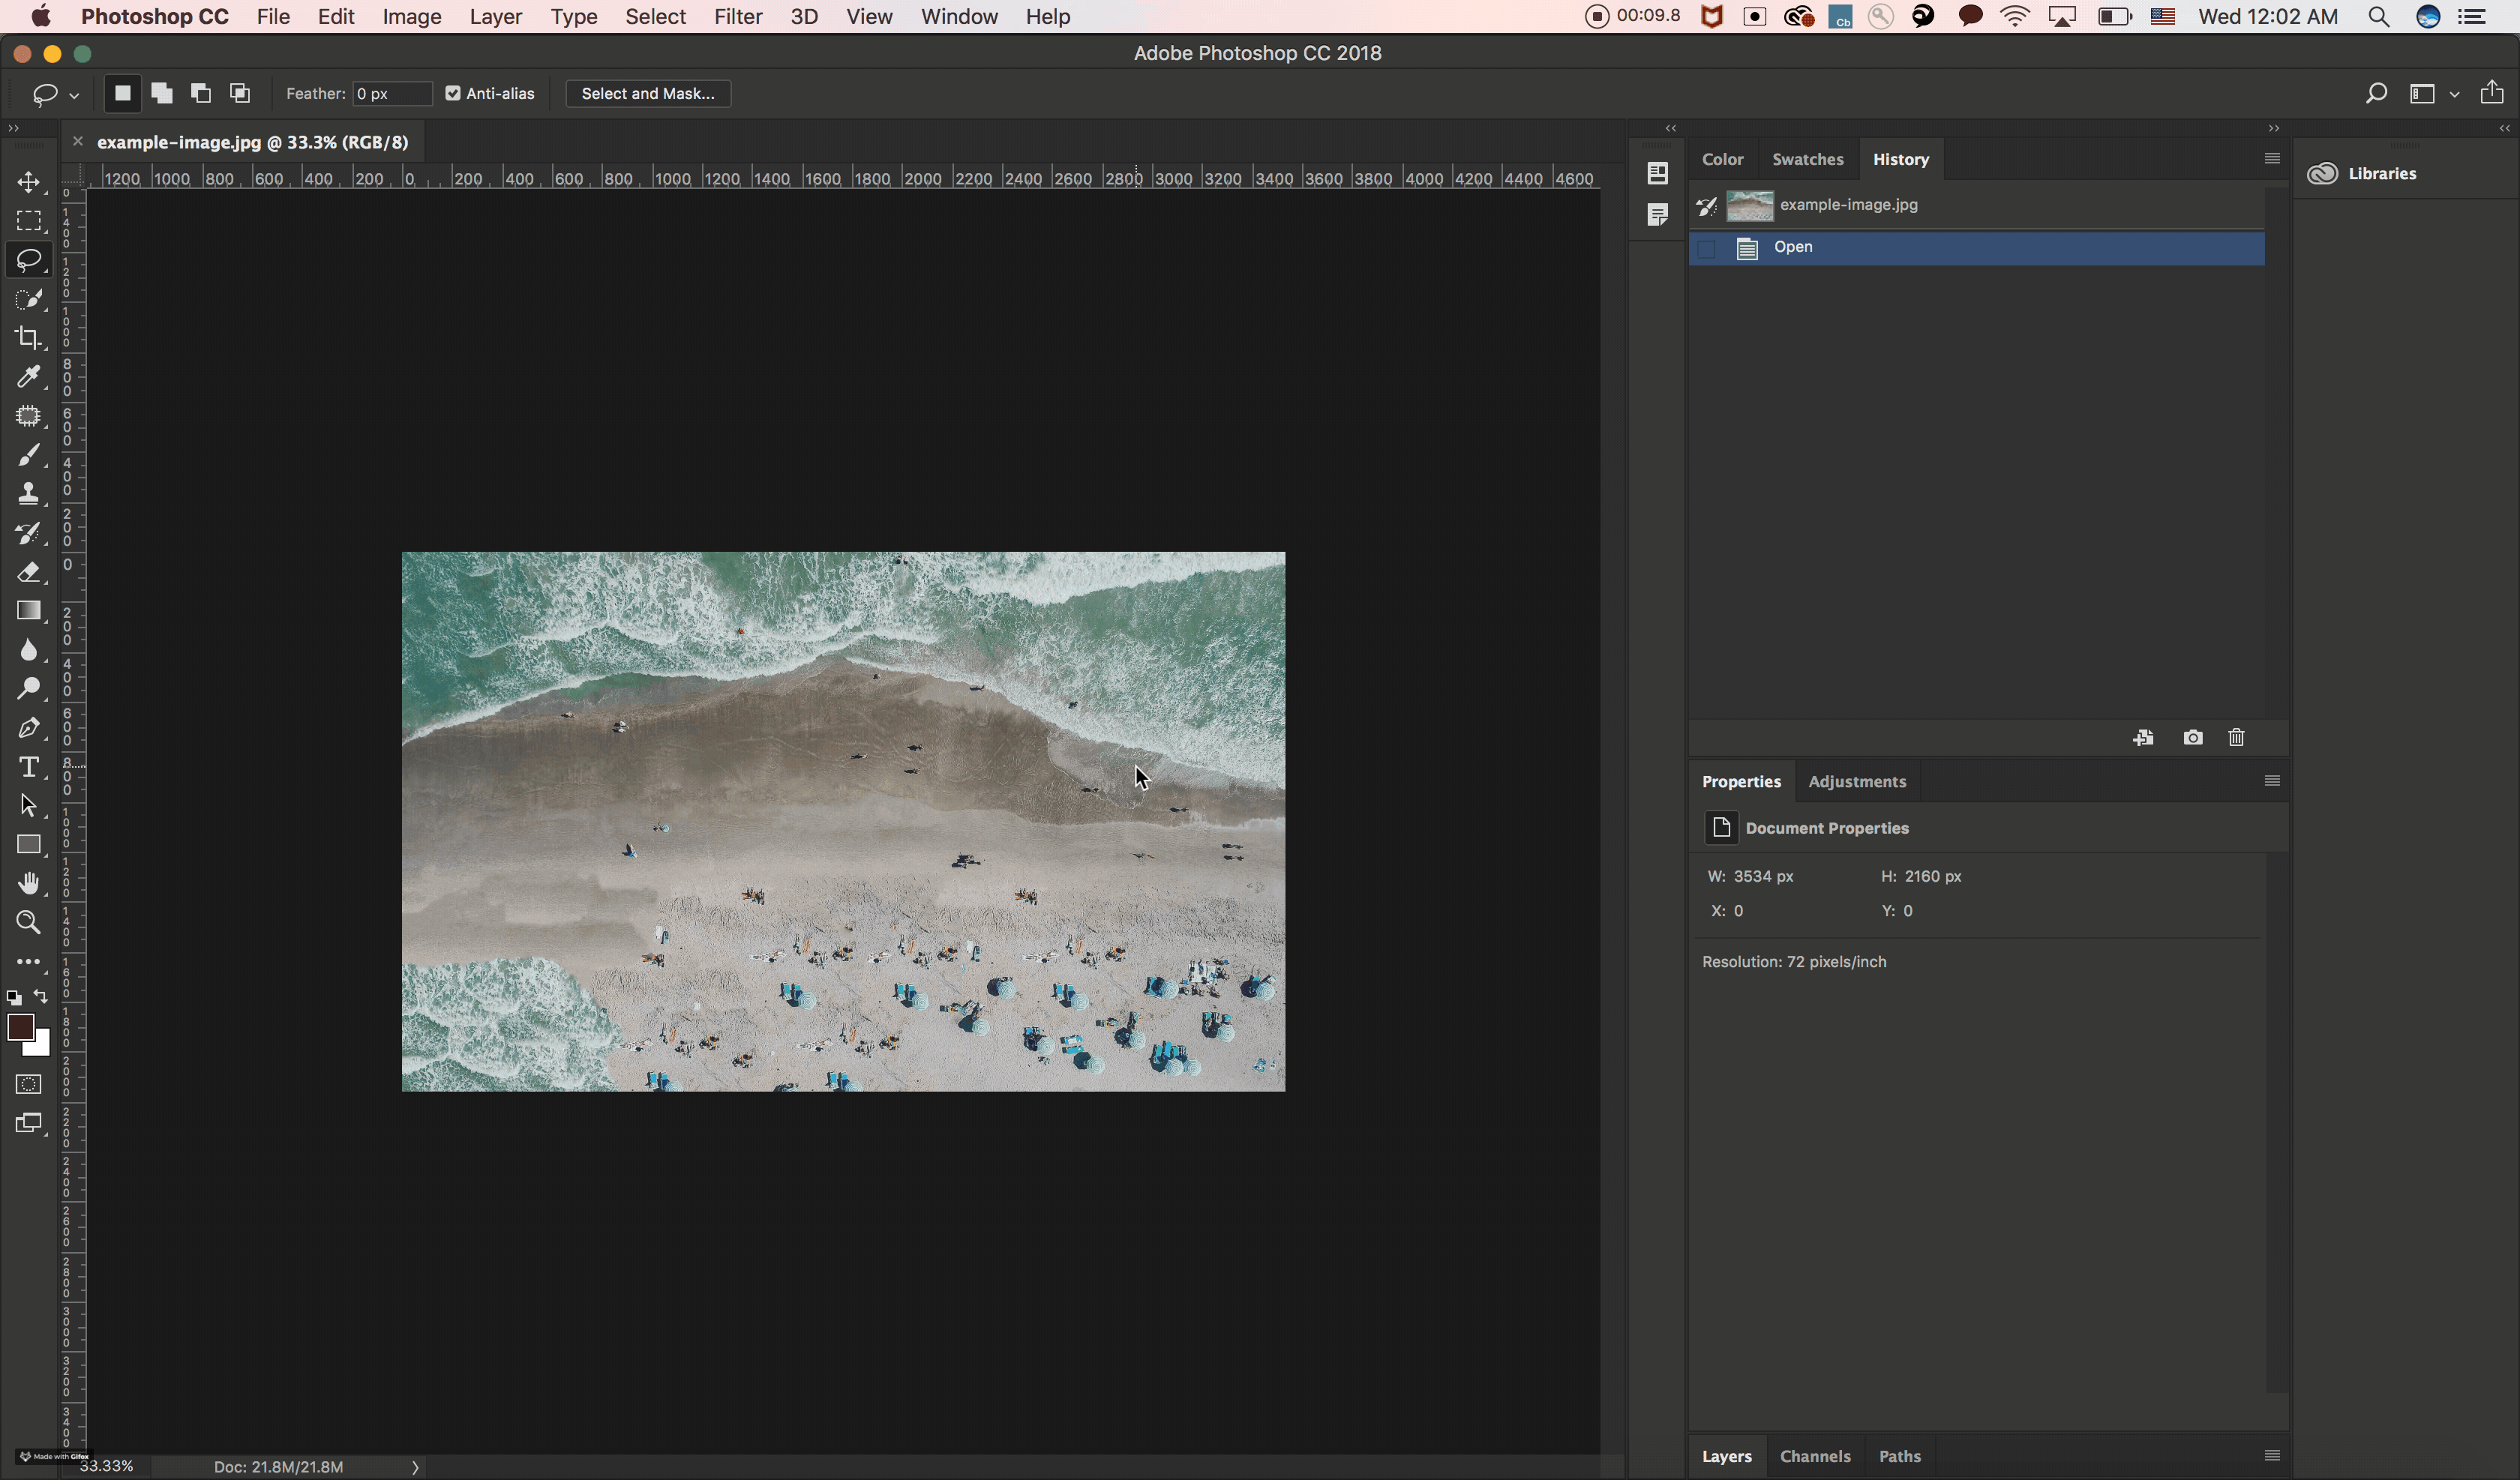Open the History panel options menu
Viewport: 2520px width, 1480px height.
(2271, 159)
